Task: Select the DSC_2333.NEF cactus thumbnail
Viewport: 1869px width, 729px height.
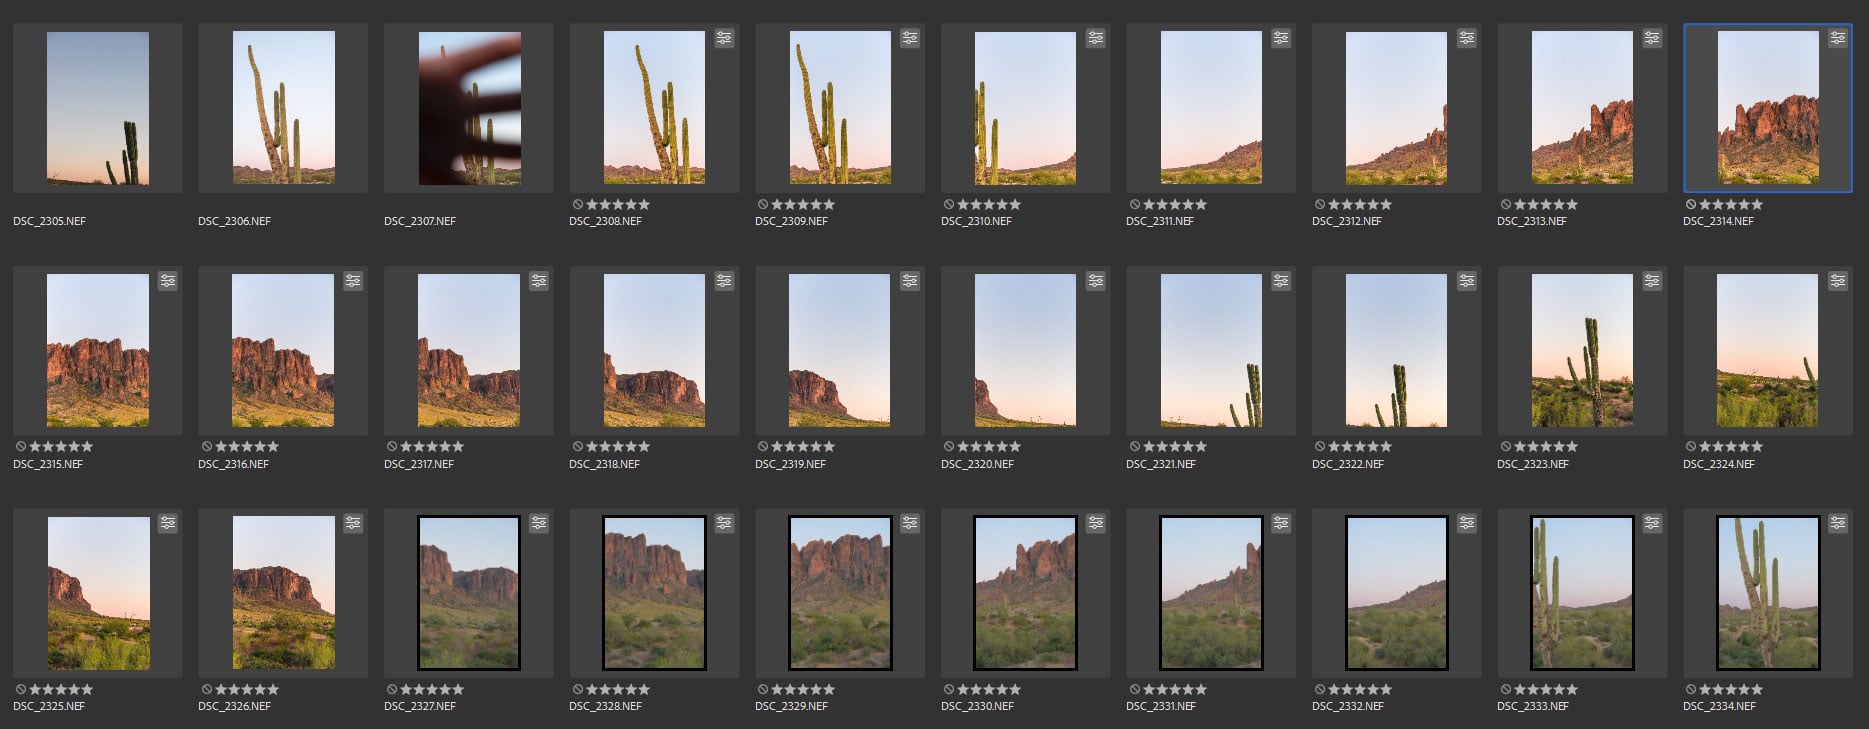Action: (1582, 593)
